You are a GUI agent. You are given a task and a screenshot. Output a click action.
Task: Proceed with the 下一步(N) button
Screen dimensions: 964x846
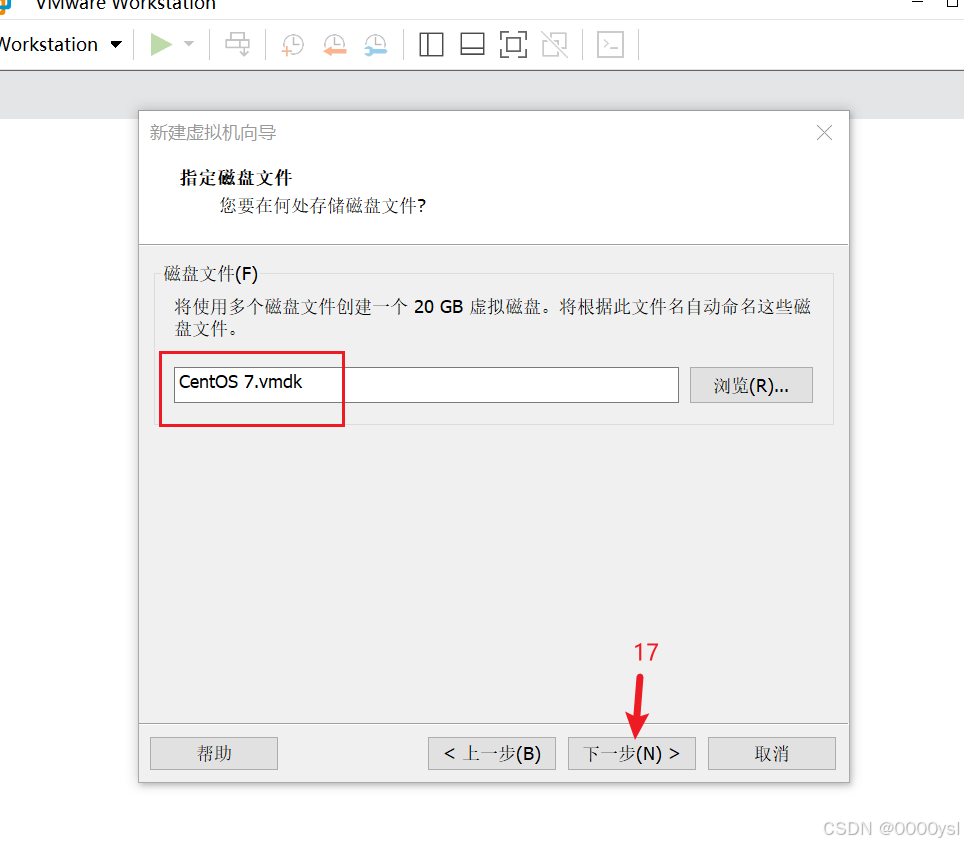631,753
